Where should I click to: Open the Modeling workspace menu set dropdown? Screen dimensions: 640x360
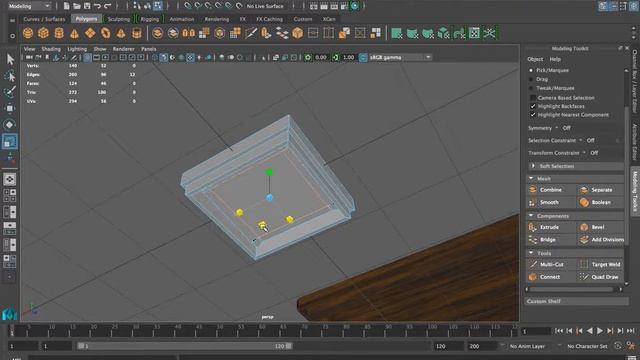[x=29, y=6]
